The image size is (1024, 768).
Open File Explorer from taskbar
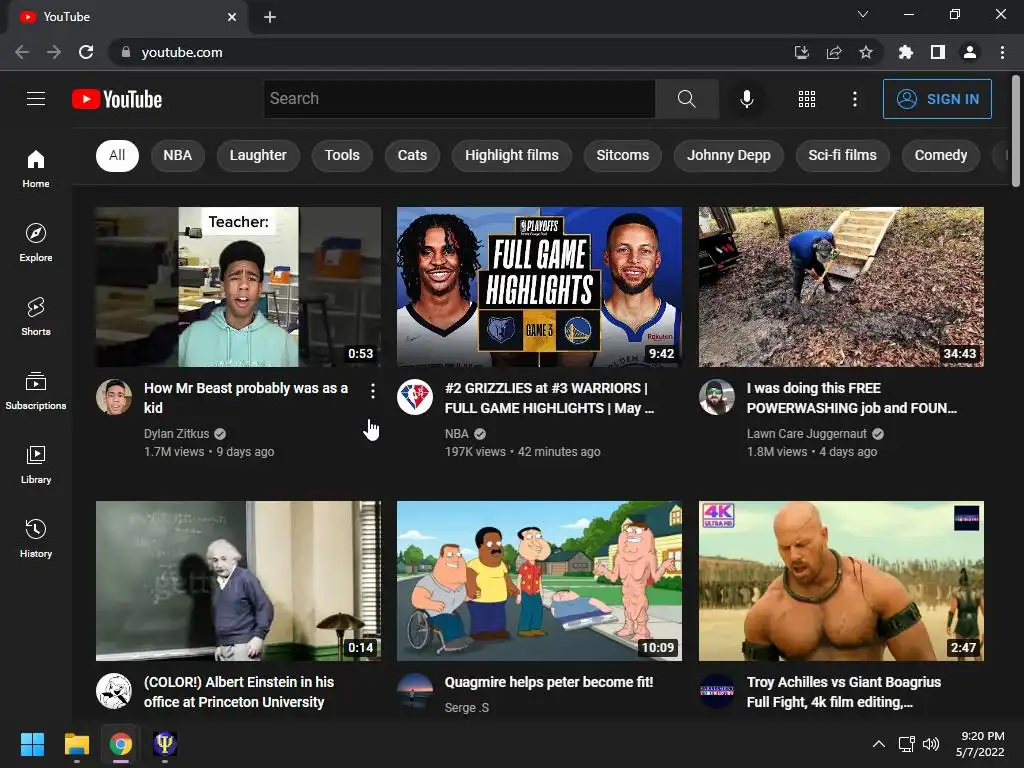point(76,744)
